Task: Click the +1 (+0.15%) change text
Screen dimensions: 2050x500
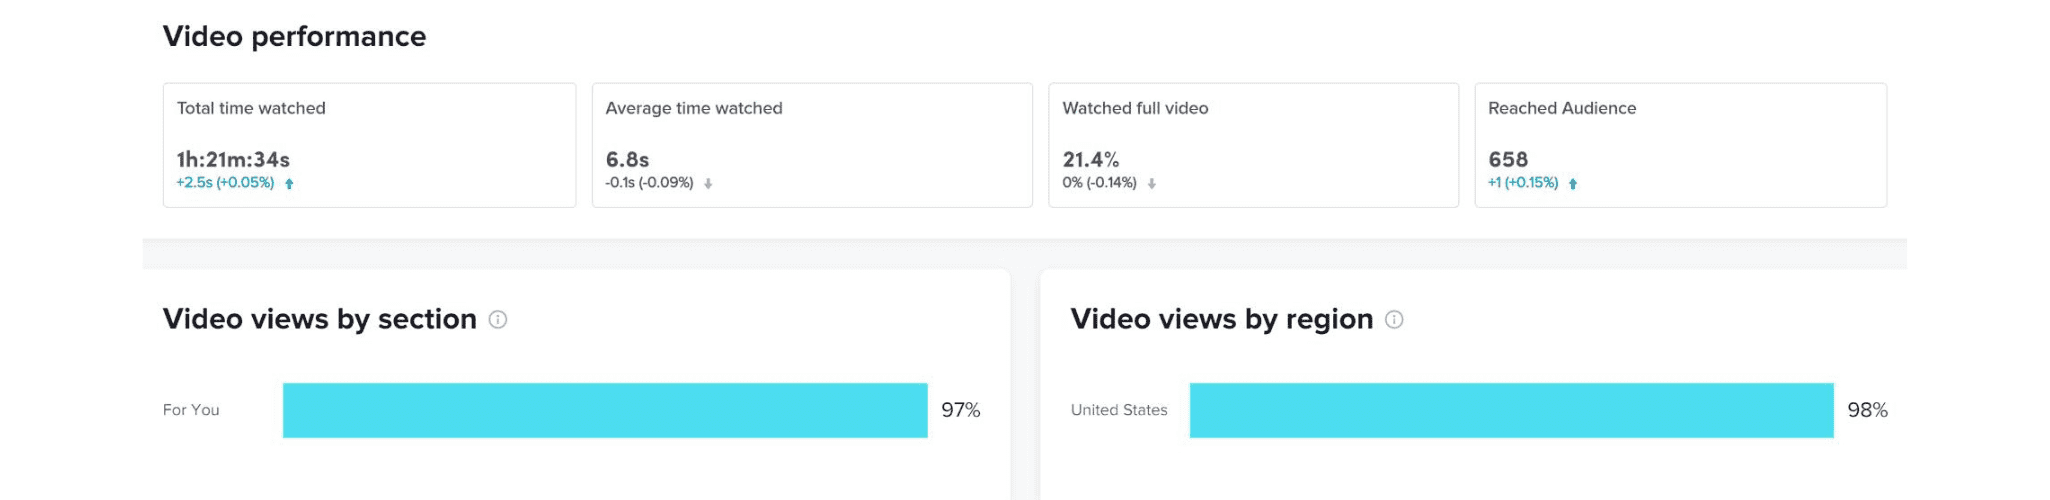Action: coord(1523,183)
